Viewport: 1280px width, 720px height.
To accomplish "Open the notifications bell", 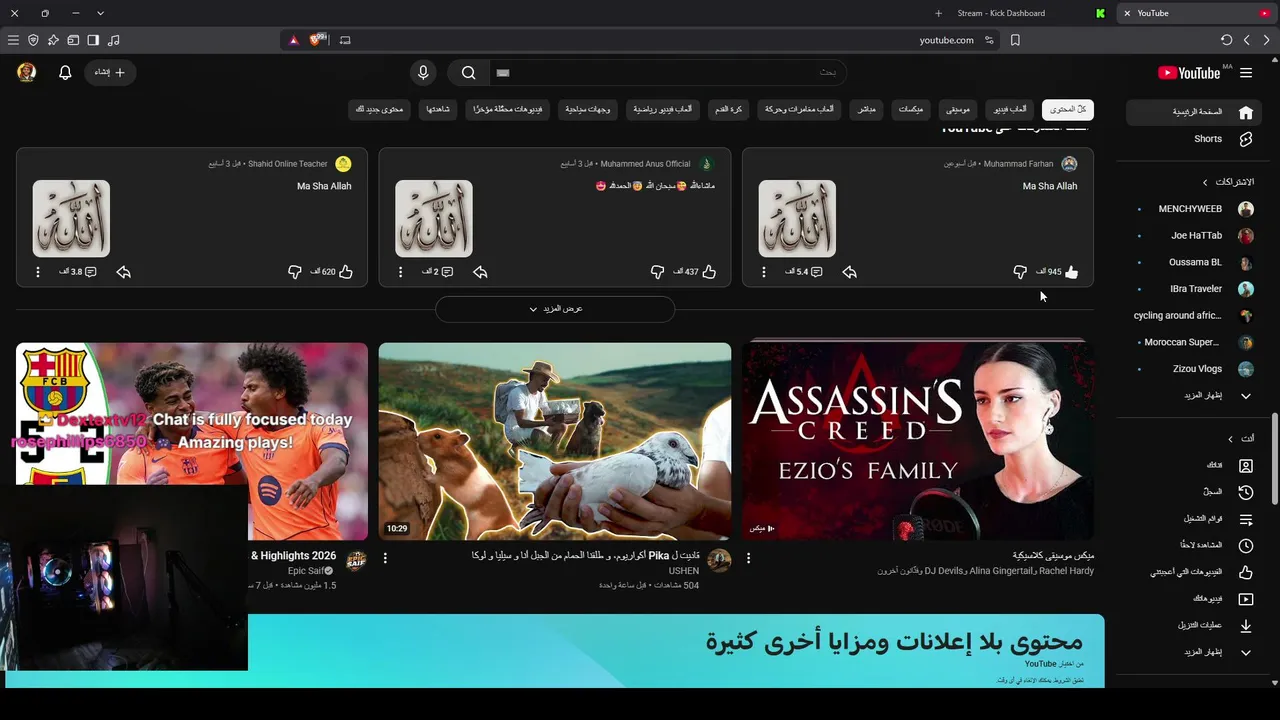I will pyautogui.click(x=65, y=73).
